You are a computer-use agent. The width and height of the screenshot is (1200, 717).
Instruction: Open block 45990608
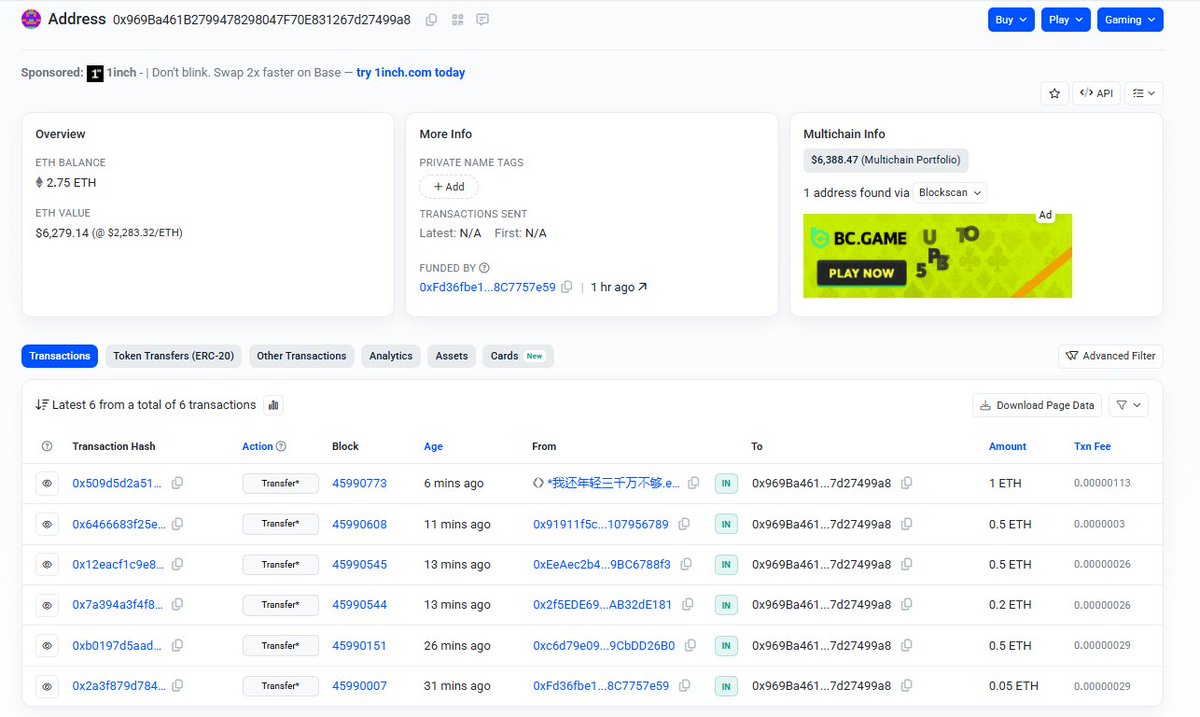coord(359,524)
